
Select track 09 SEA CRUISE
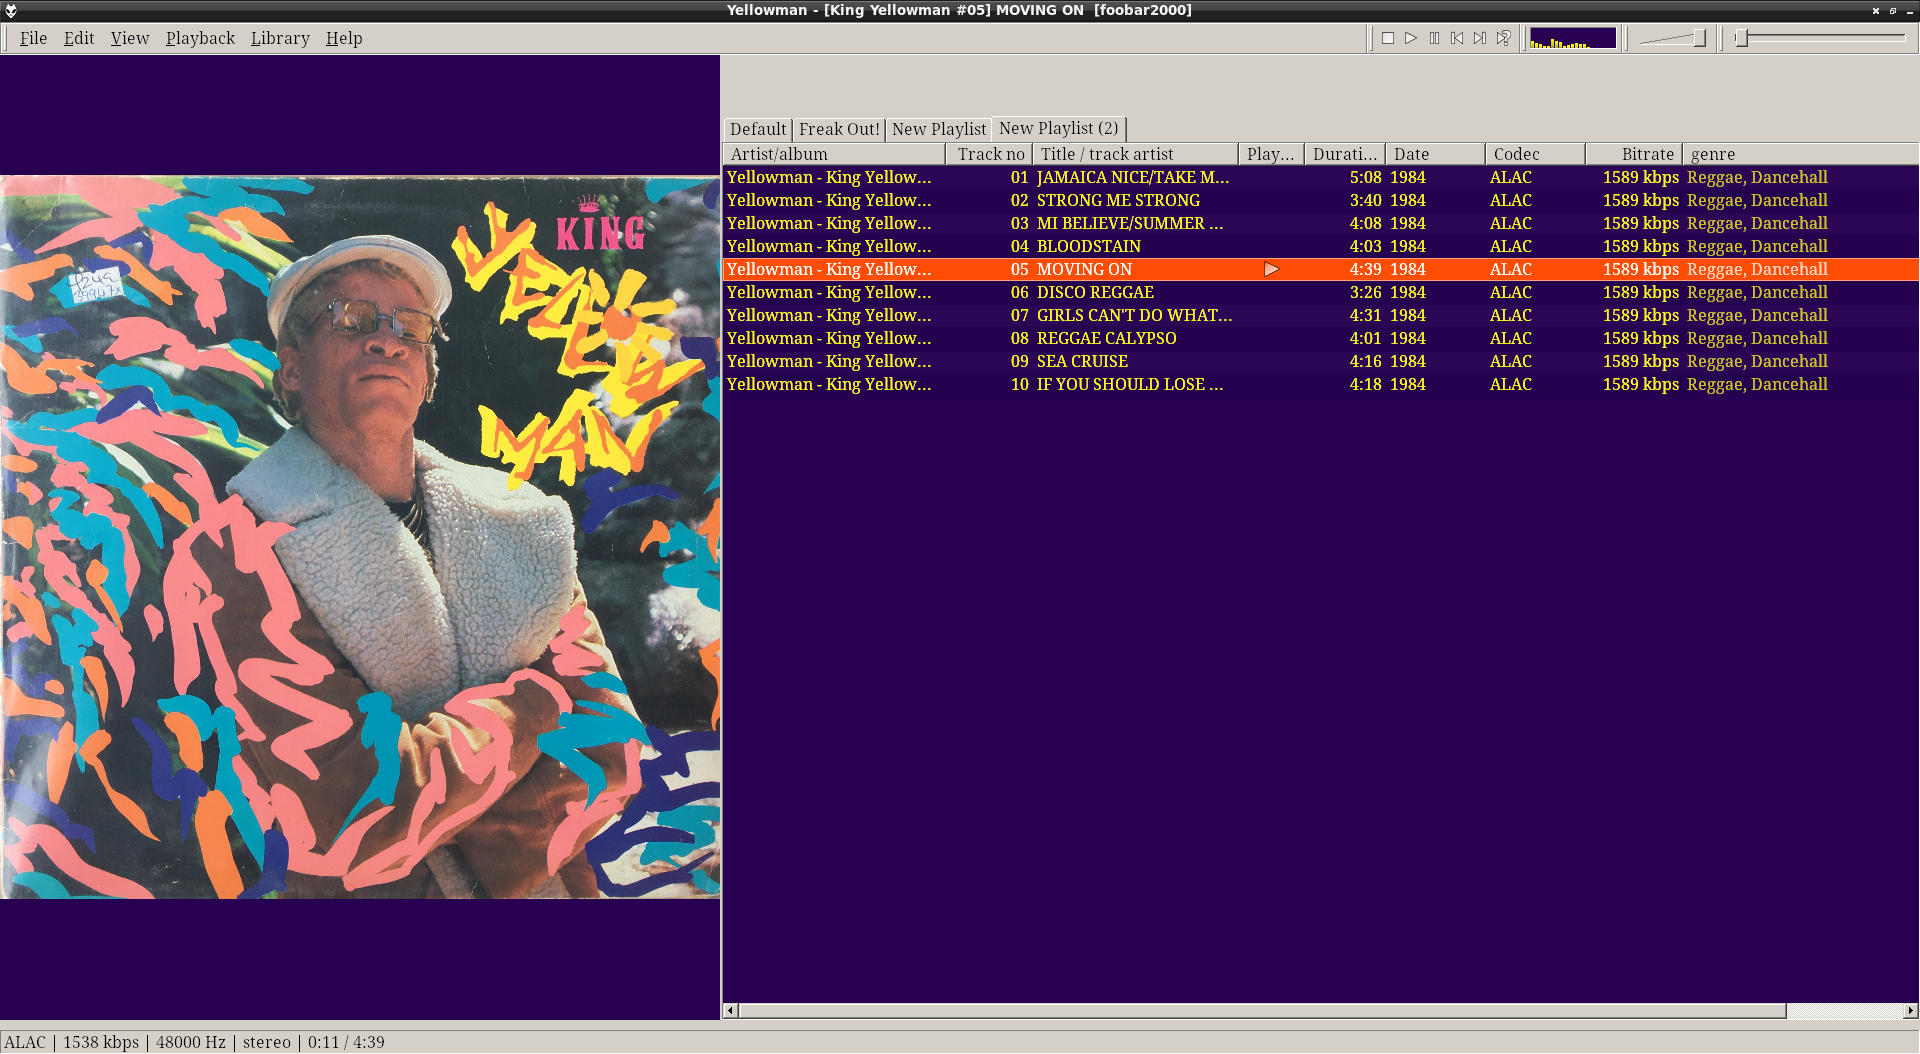coord(1320,361)
